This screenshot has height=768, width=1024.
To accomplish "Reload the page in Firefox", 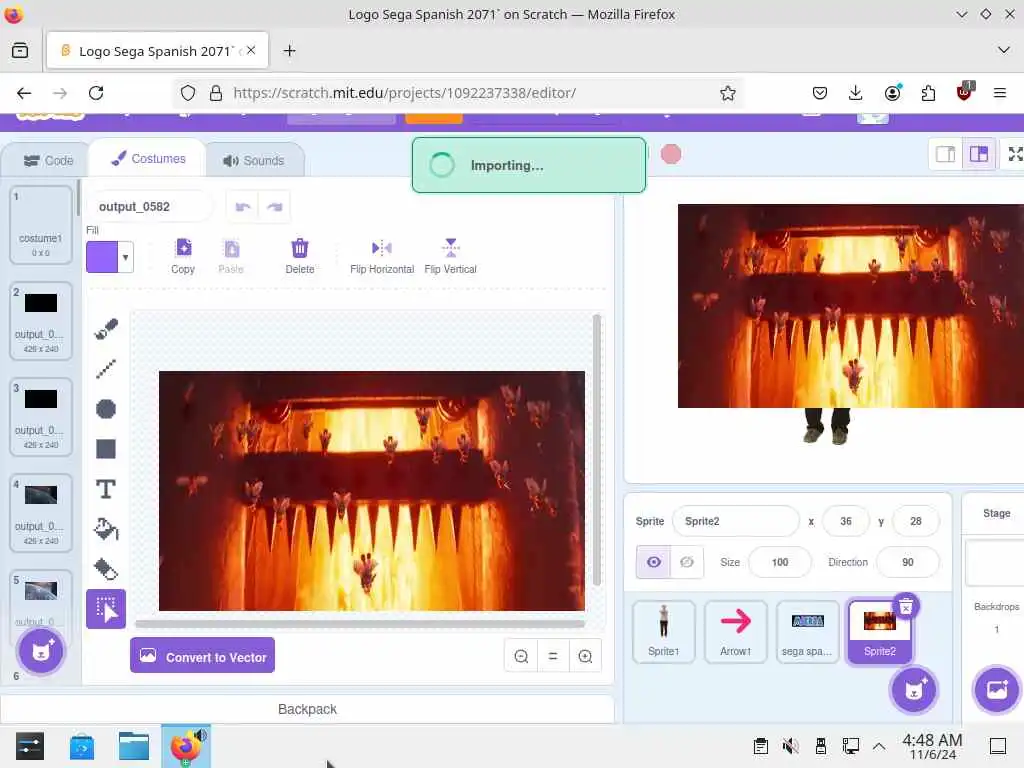I will pyautogui.click(x=96, y=93).
